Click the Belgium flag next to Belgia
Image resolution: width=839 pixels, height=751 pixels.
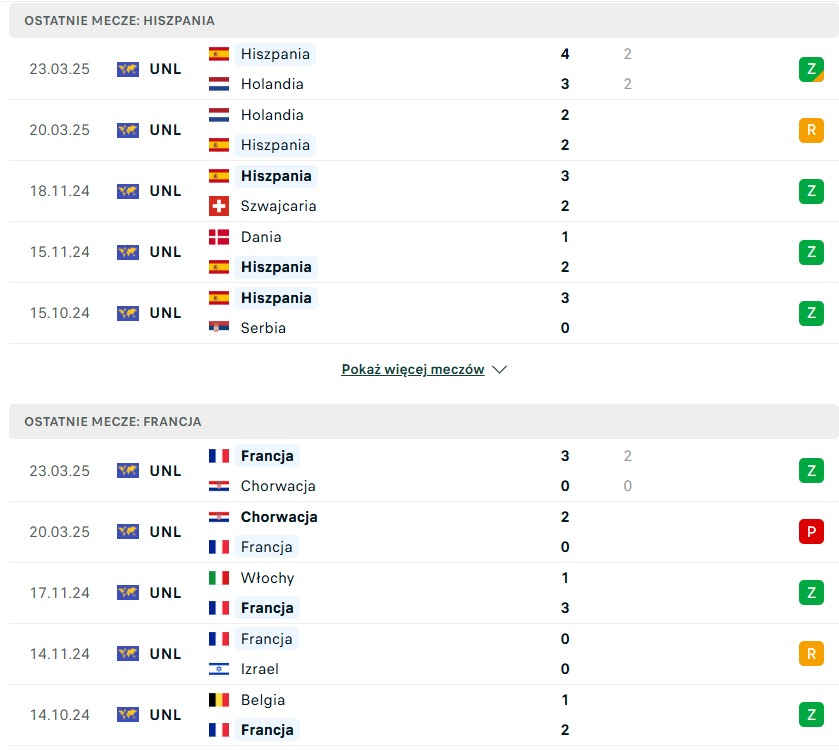click(x=219, y=700)
